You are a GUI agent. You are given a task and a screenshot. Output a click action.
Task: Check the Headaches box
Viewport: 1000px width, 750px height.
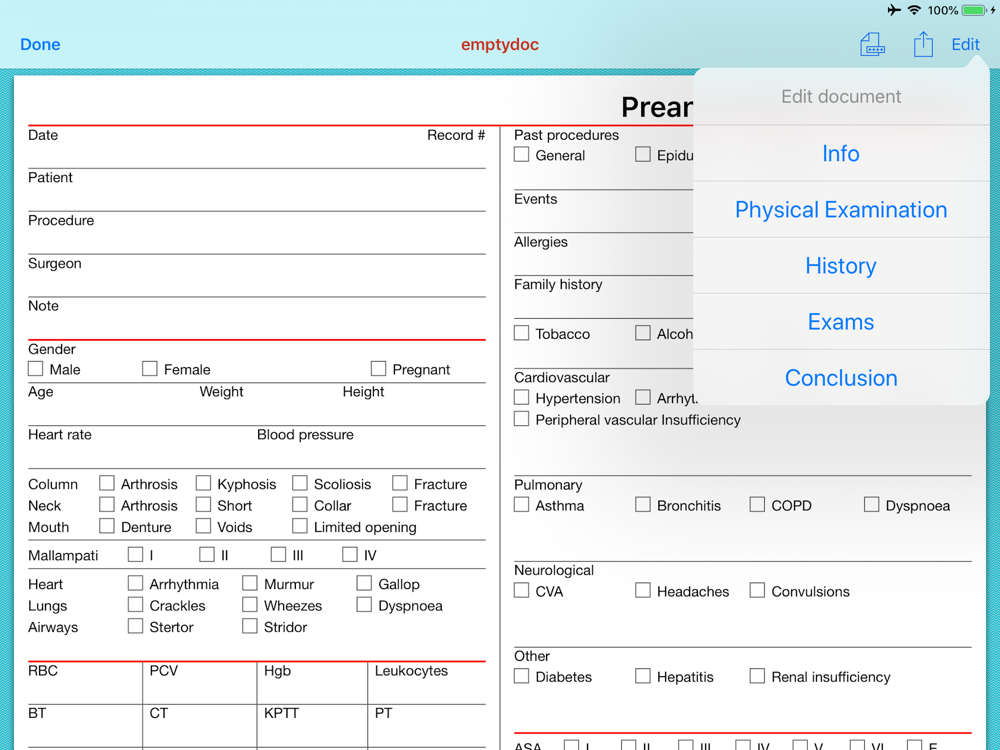643,591
